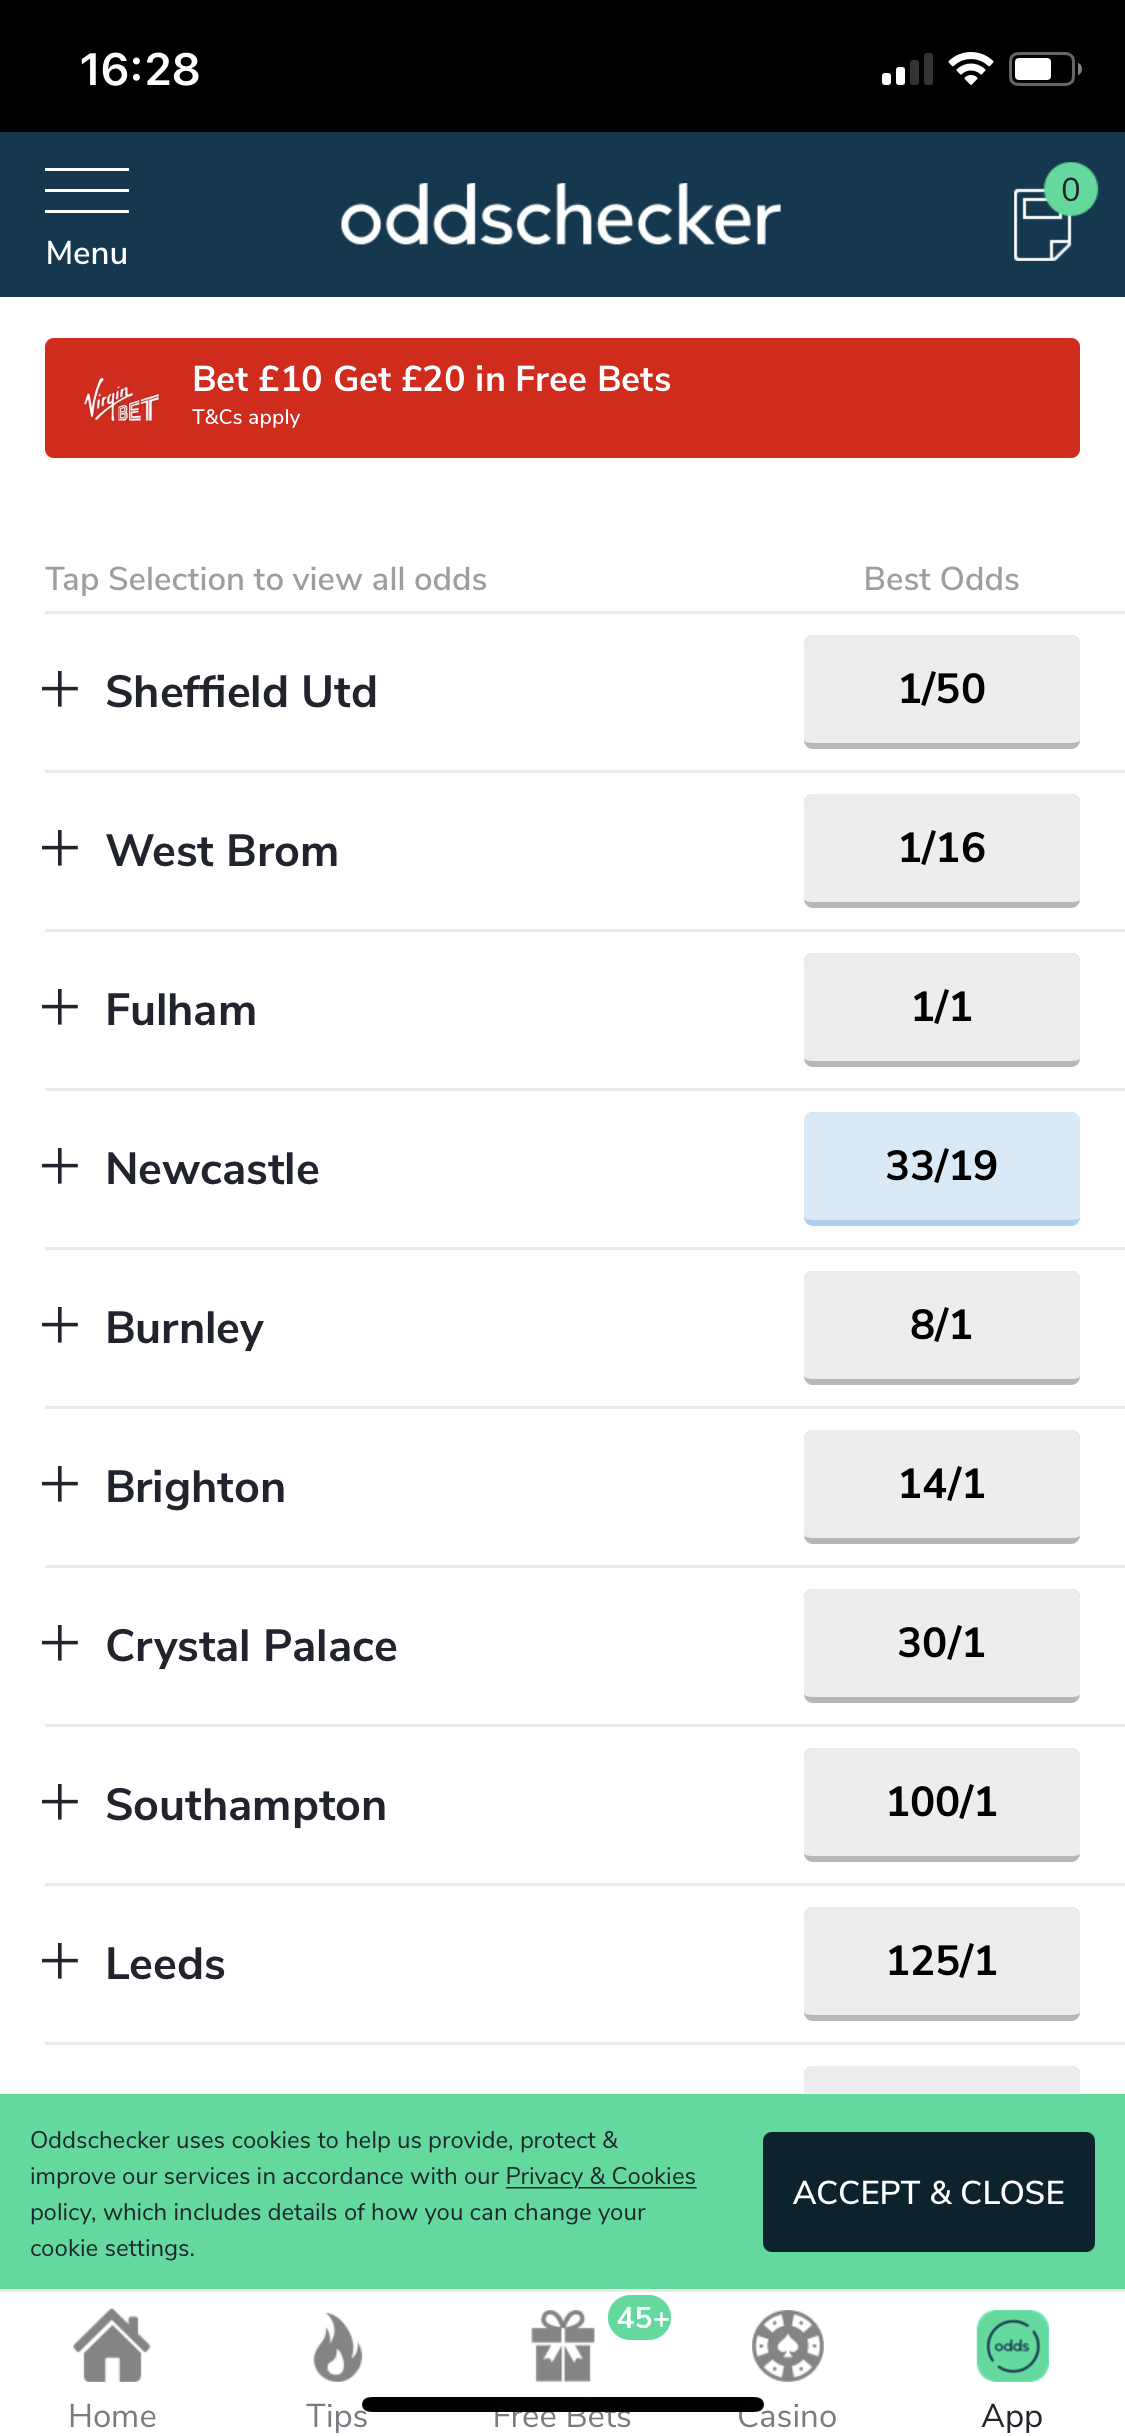Tap the Home icon in bottom bar

[112, 2345]
